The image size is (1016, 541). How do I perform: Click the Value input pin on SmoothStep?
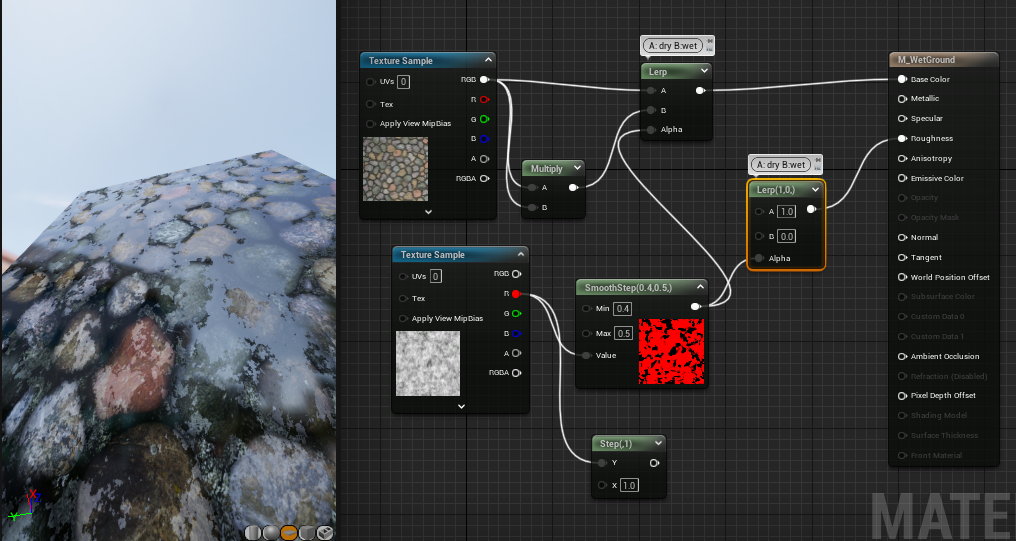coord(586,355)
